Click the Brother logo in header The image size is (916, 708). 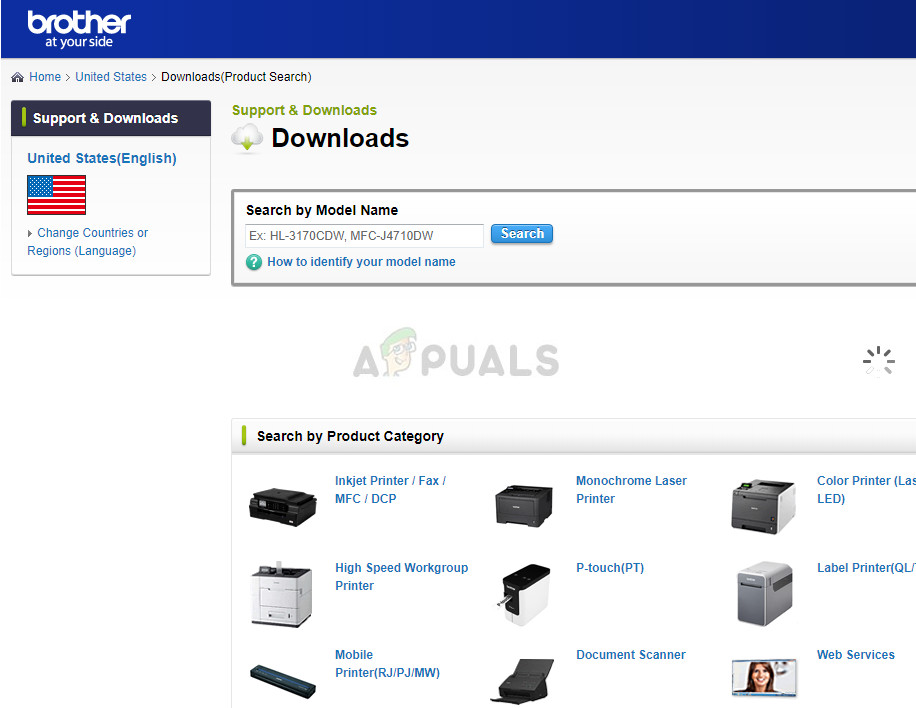click(x=79, y=29)
